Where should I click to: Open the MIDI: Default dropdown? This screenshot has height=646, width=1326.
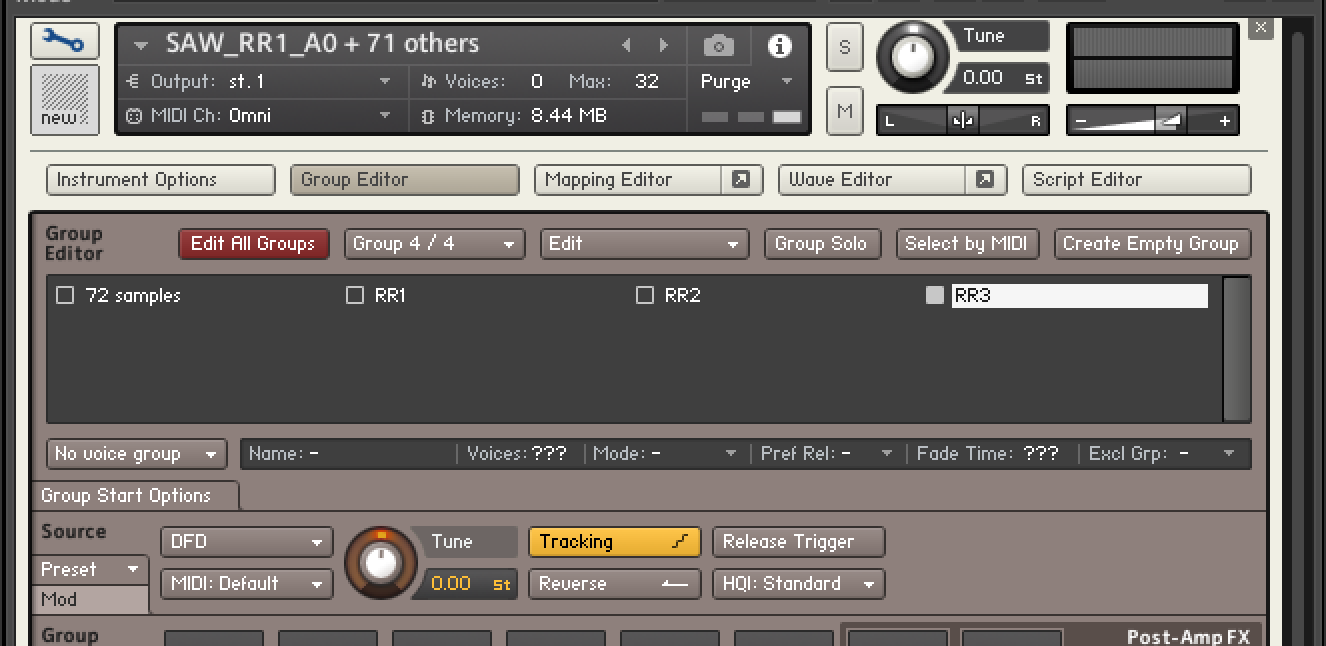pyautogui.click(x=246, y=584)
